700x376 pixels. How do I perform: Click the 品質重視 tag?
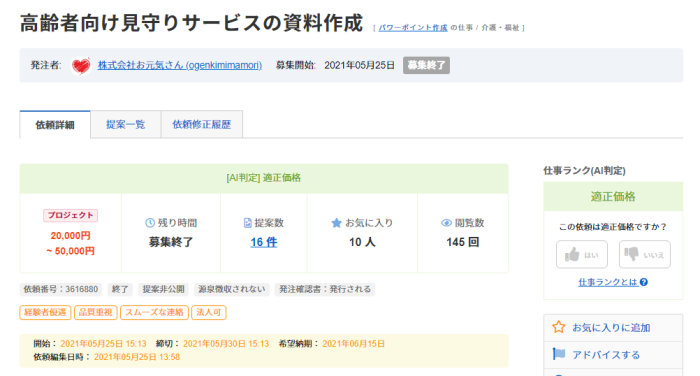tap(95, 312)
